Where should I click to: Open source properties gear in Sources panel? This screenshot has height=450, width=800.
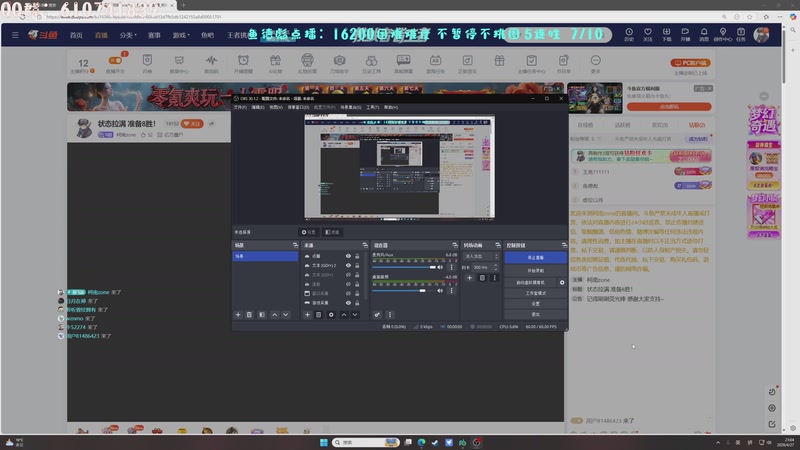[x=331, y=315]
